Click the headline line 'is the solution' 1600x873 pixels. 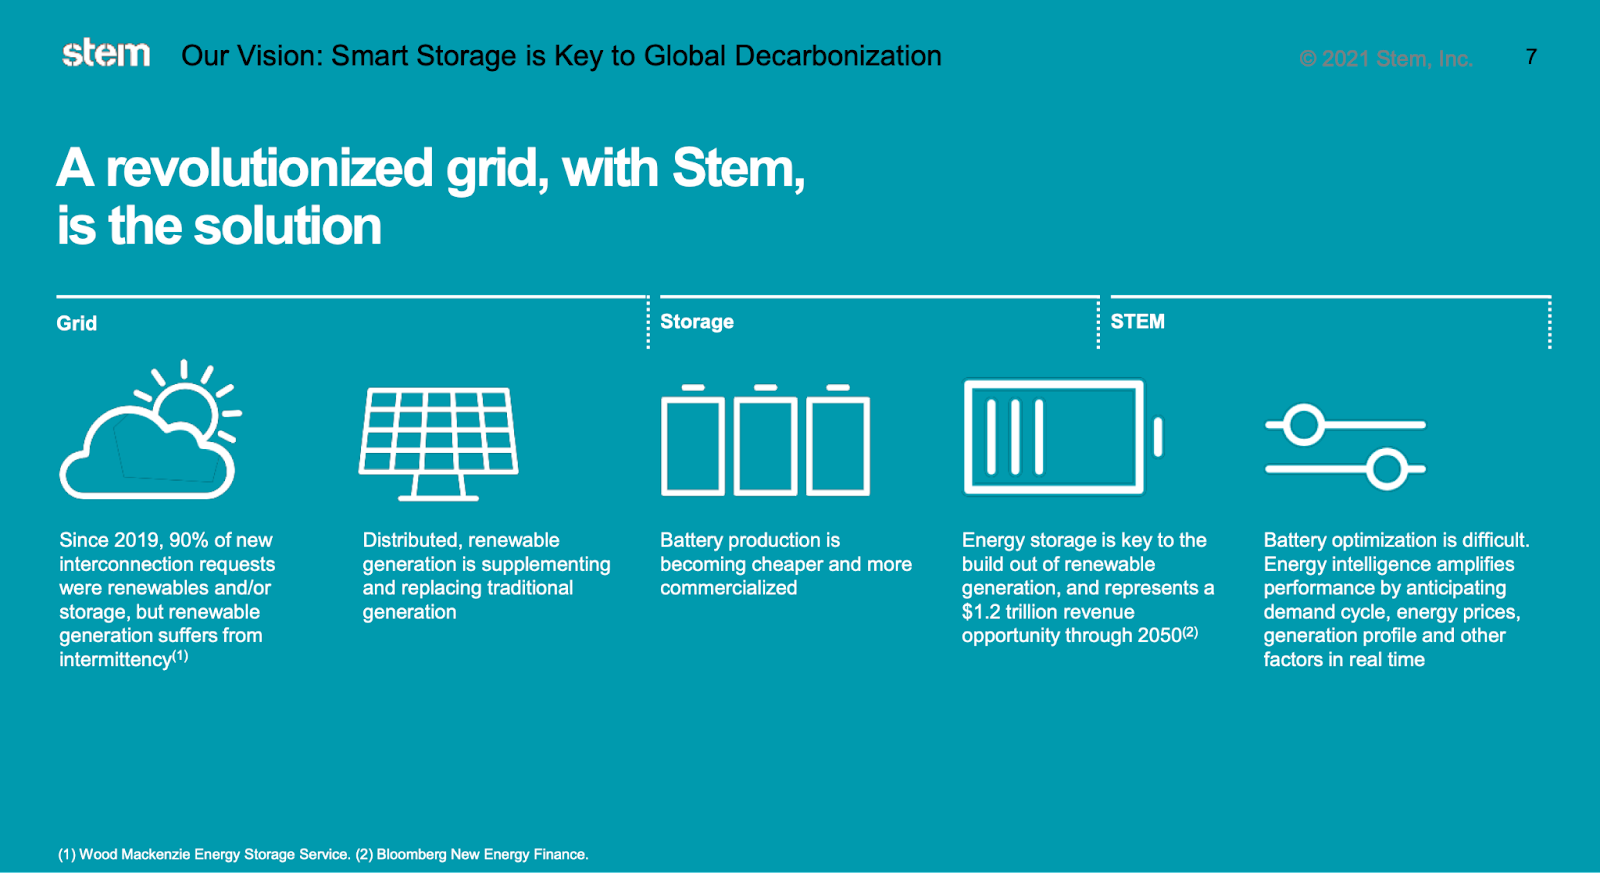[219, 226]
